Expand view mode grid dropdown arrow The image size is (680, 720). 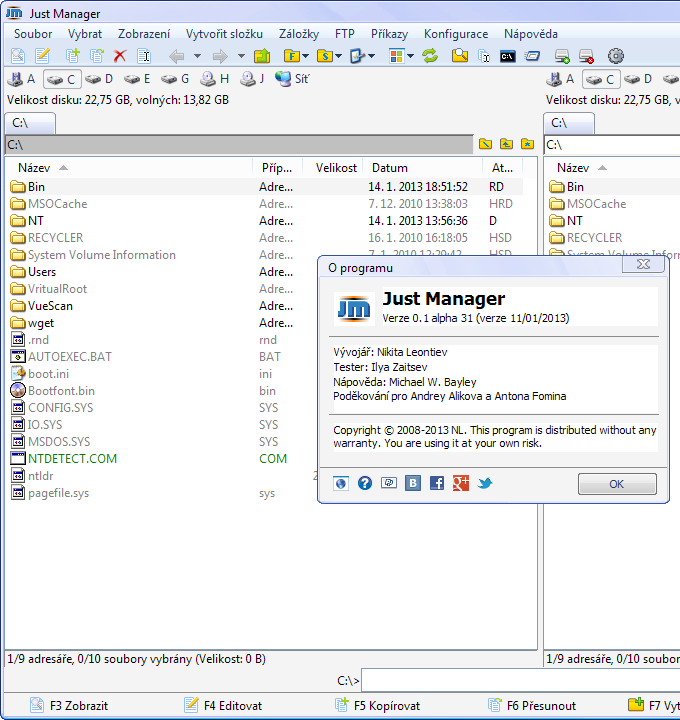pyautogui.click(x=410, y=56)
